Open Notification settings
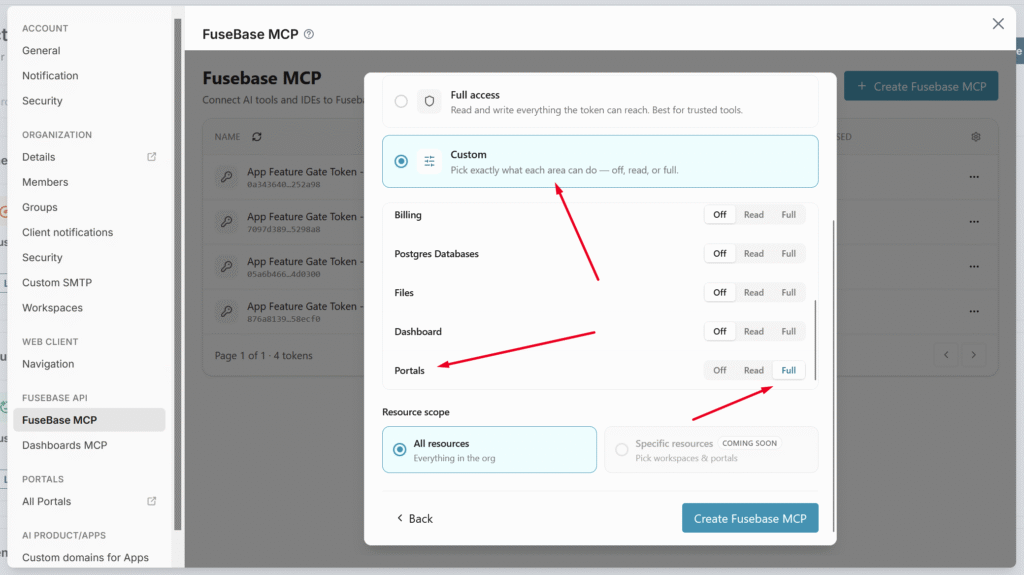 point(50,76)
